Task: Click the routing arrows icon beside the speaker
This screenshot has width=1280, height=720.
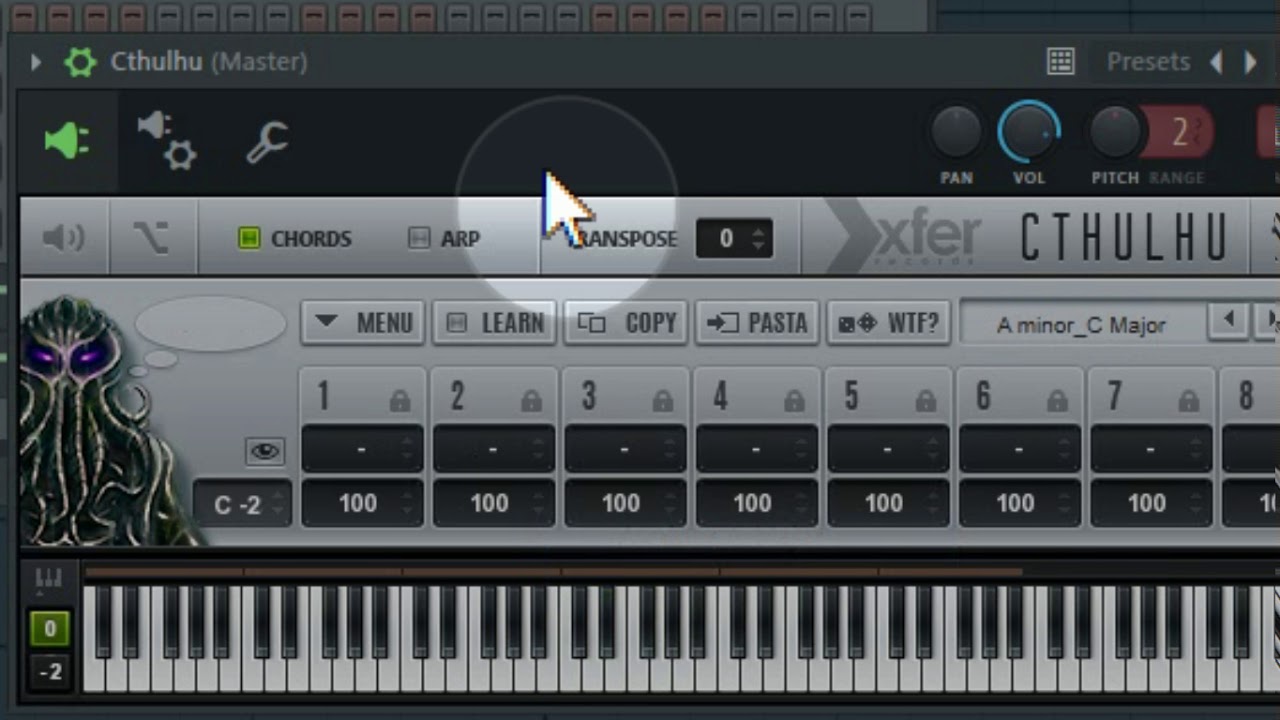Action: pyautogui.click(x=152, y=238)
